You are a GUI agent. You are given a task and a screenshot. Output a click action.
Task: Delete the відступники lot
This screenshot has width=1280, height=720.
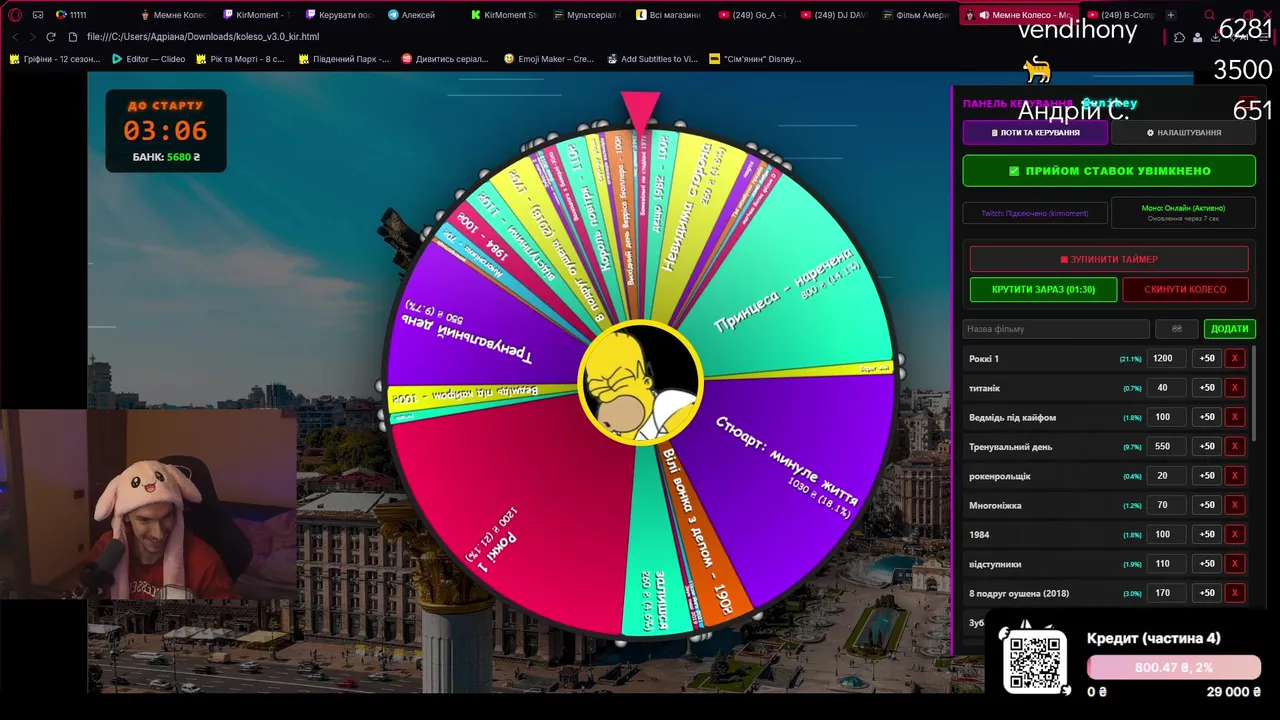tap(1234, 564)
